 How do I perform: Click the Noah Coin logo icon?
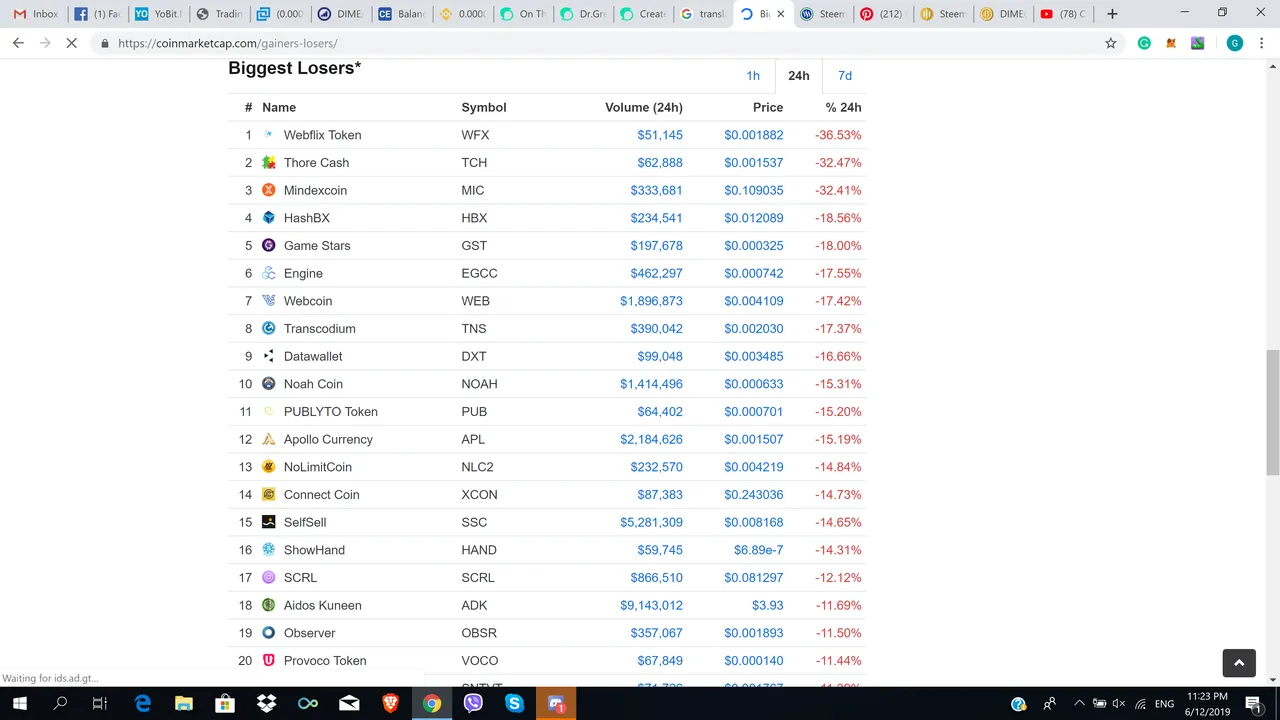pyautogui.click(x=268, y=384)
